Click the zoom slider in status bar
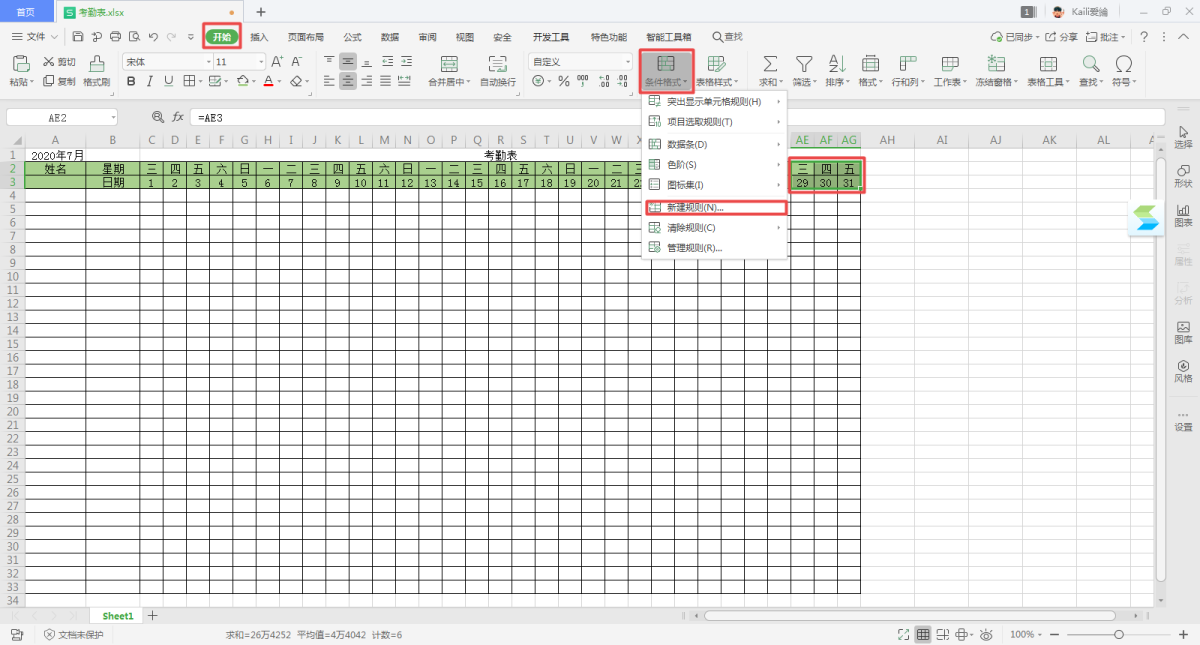The width and height of the screenshot is (1200, 645). [1118, 634]
